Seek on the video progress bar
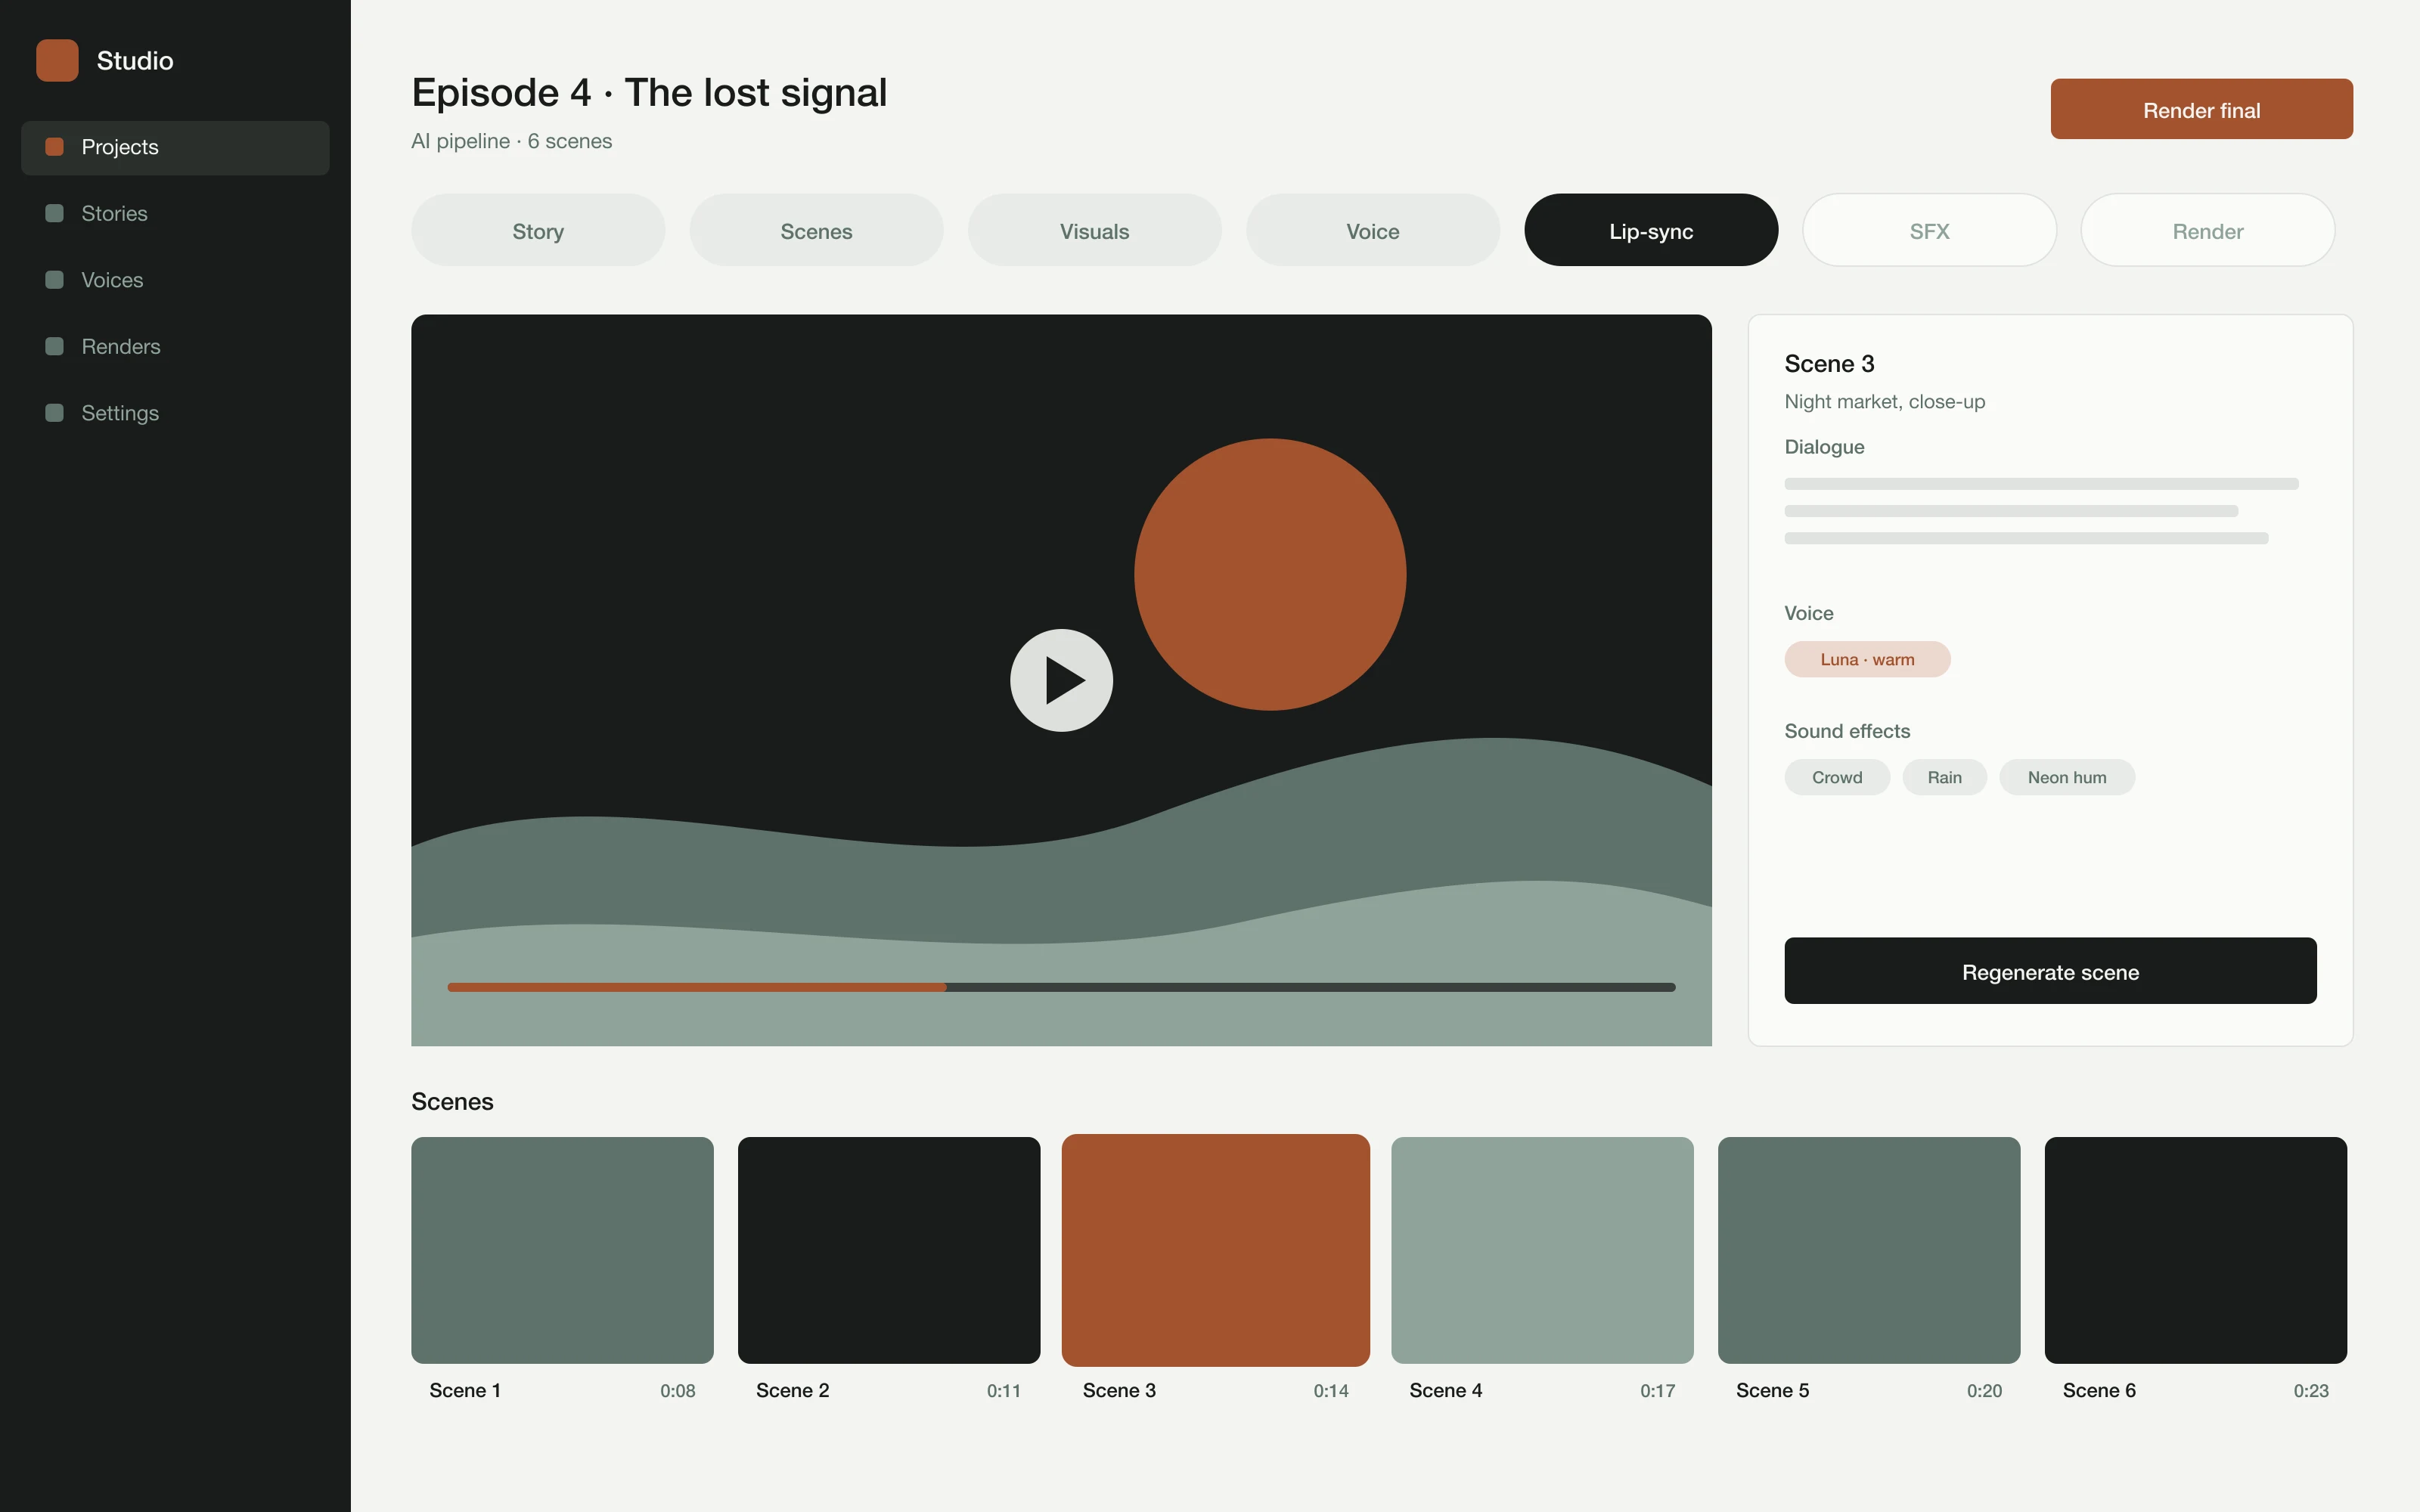This screenshot has height=1512, width=2420. [1061, 987]
